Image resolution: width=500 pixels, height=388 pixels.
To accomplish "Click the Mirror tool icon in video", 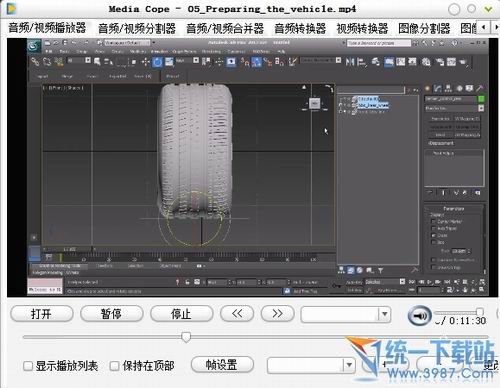I will (x=349, y=62).
